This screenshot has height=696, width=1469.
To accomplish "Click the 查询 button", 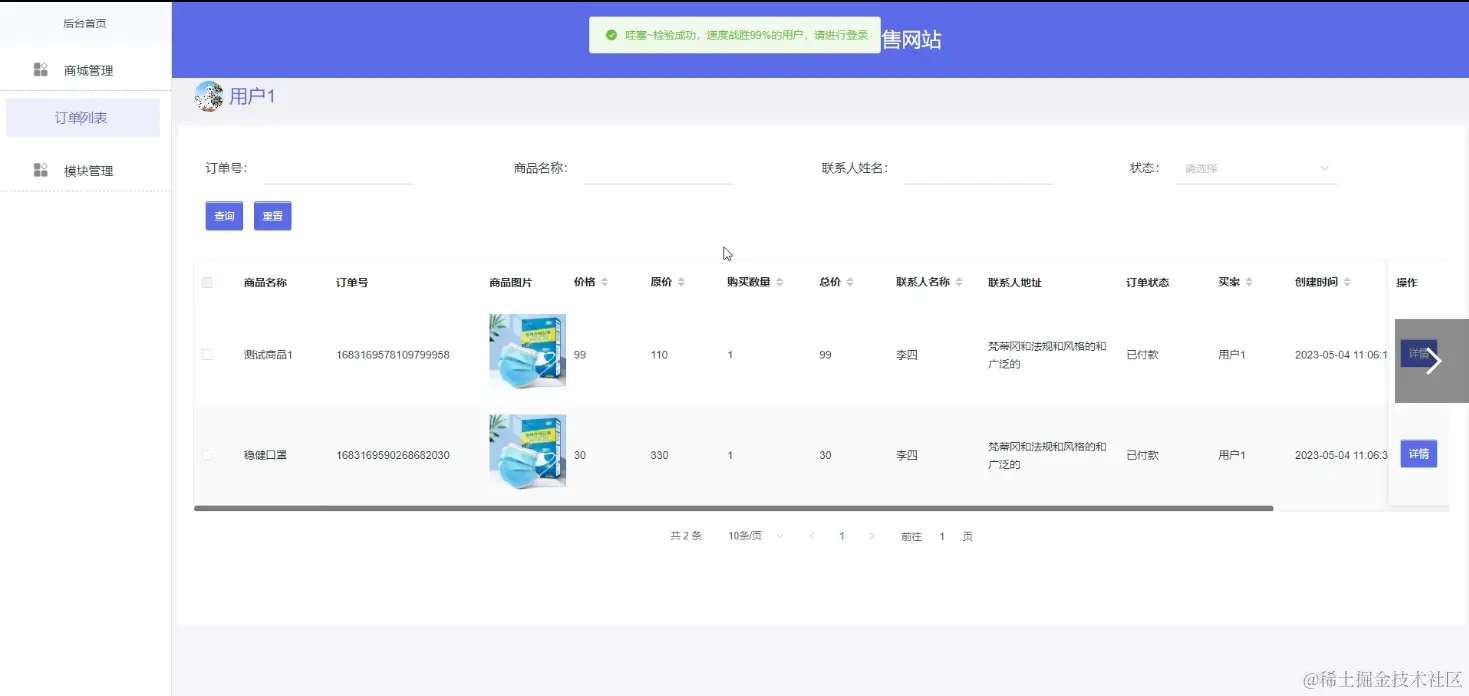I will (224, 216).
